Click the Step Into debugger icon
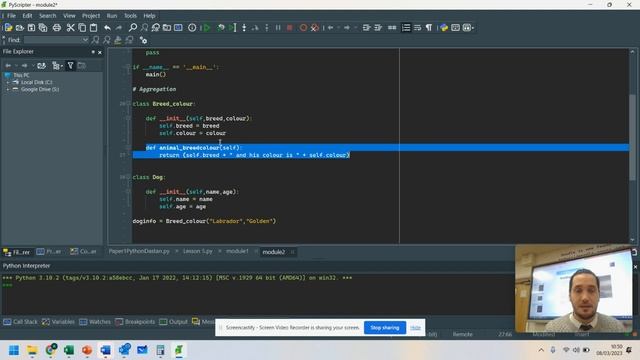This screenshot has width=640, height=360. tap(244, 28)
